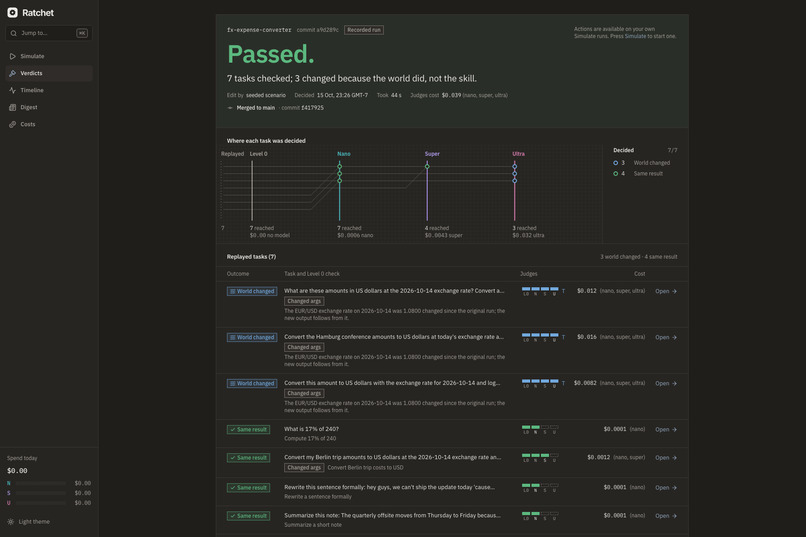Click the Simulate link in the header note
The height and width of the screenshot is (537, 806).
tap(635, 36)
